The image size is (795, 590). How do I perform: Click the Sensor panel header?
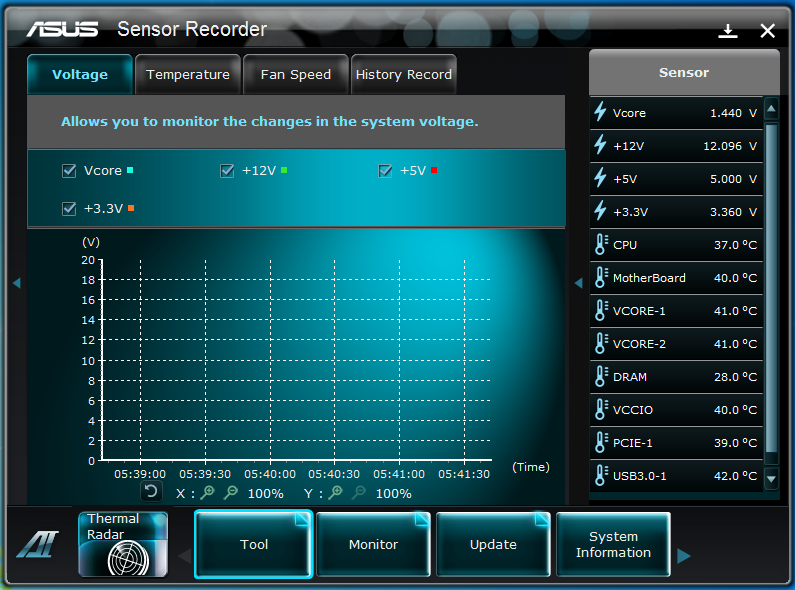tap(684, 72)
